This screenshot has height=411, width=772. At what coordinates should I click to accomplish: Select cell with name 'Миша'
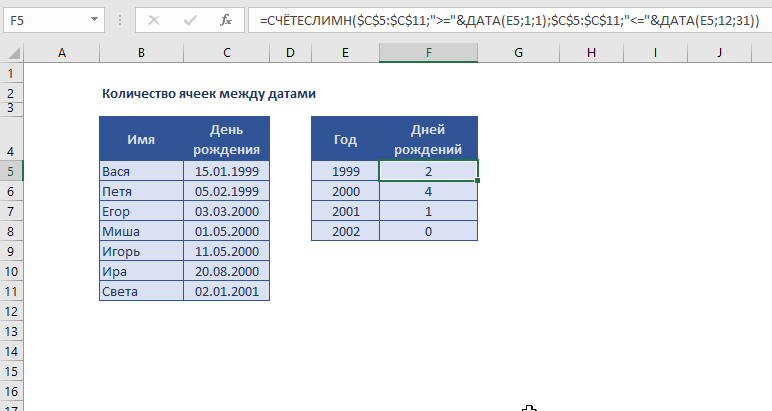(141, 231)
